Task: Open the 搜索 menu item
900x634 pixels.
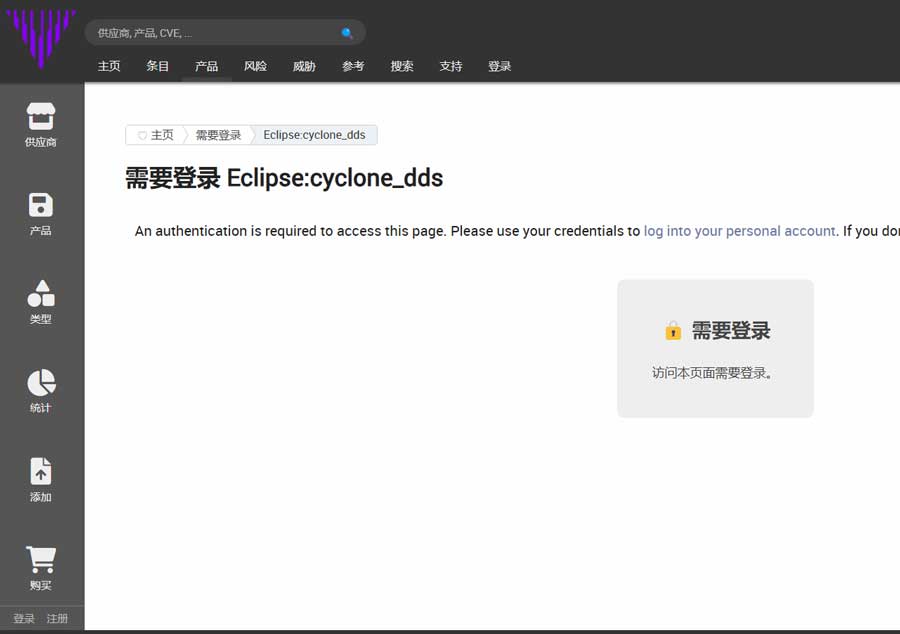Action: click(x=402, y=66)
